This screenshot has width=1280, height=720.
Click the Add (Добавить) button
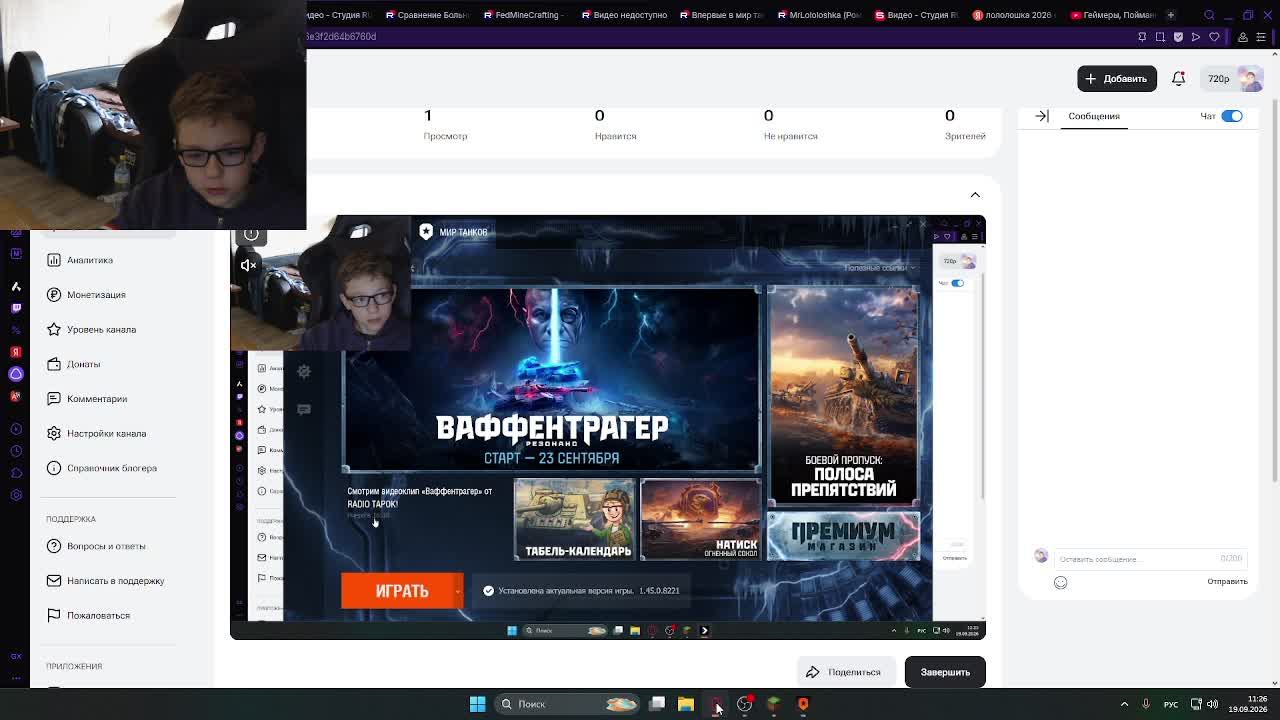(x=1117, y=79)
